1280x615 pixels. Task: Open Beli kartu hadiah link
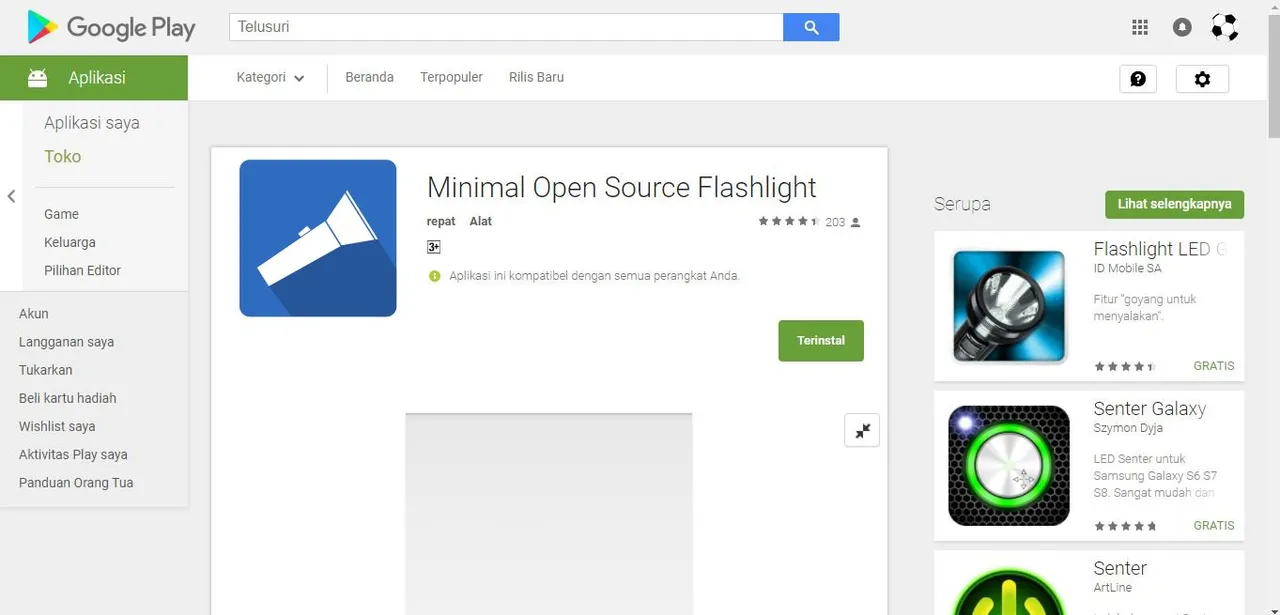68,397
